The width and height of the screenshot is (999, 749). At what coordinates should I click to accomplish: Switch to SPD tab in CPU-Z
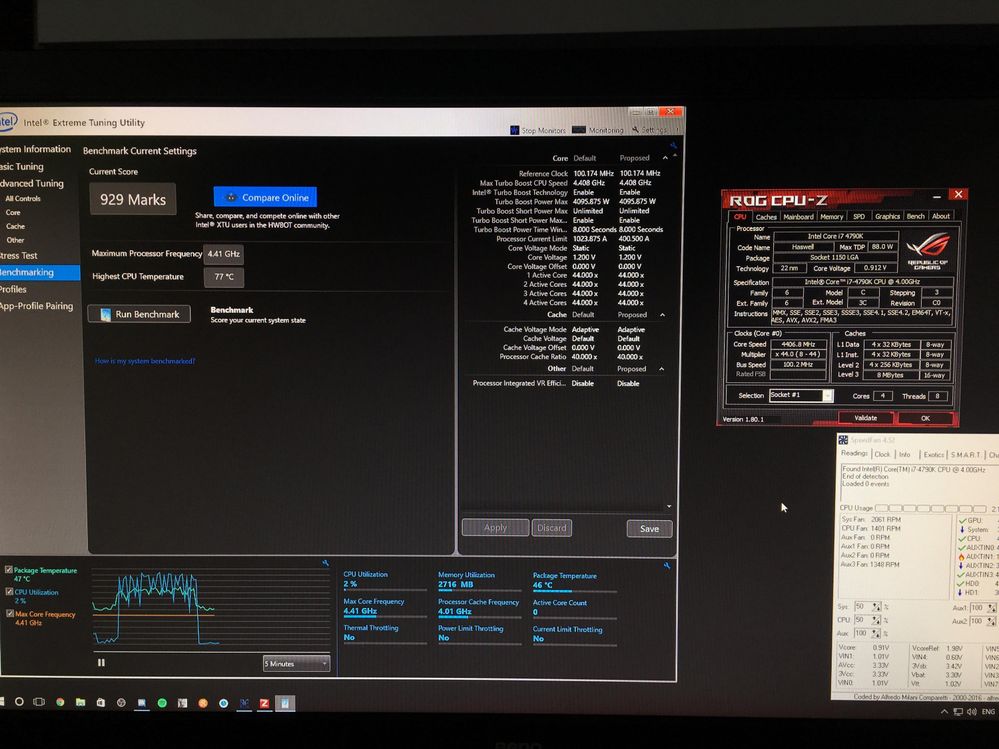pos(859,217)
